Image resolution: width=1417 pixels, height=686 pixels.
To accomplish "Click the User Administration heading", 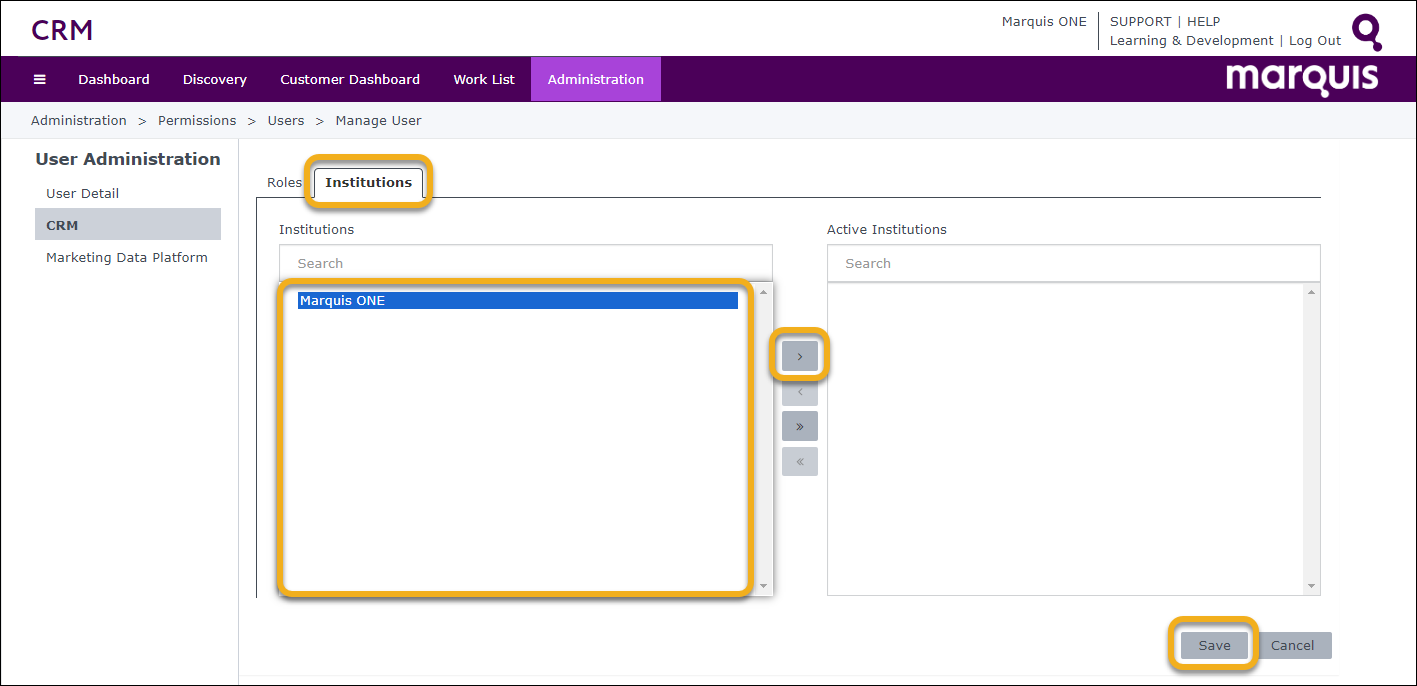I will coord(128,159).
